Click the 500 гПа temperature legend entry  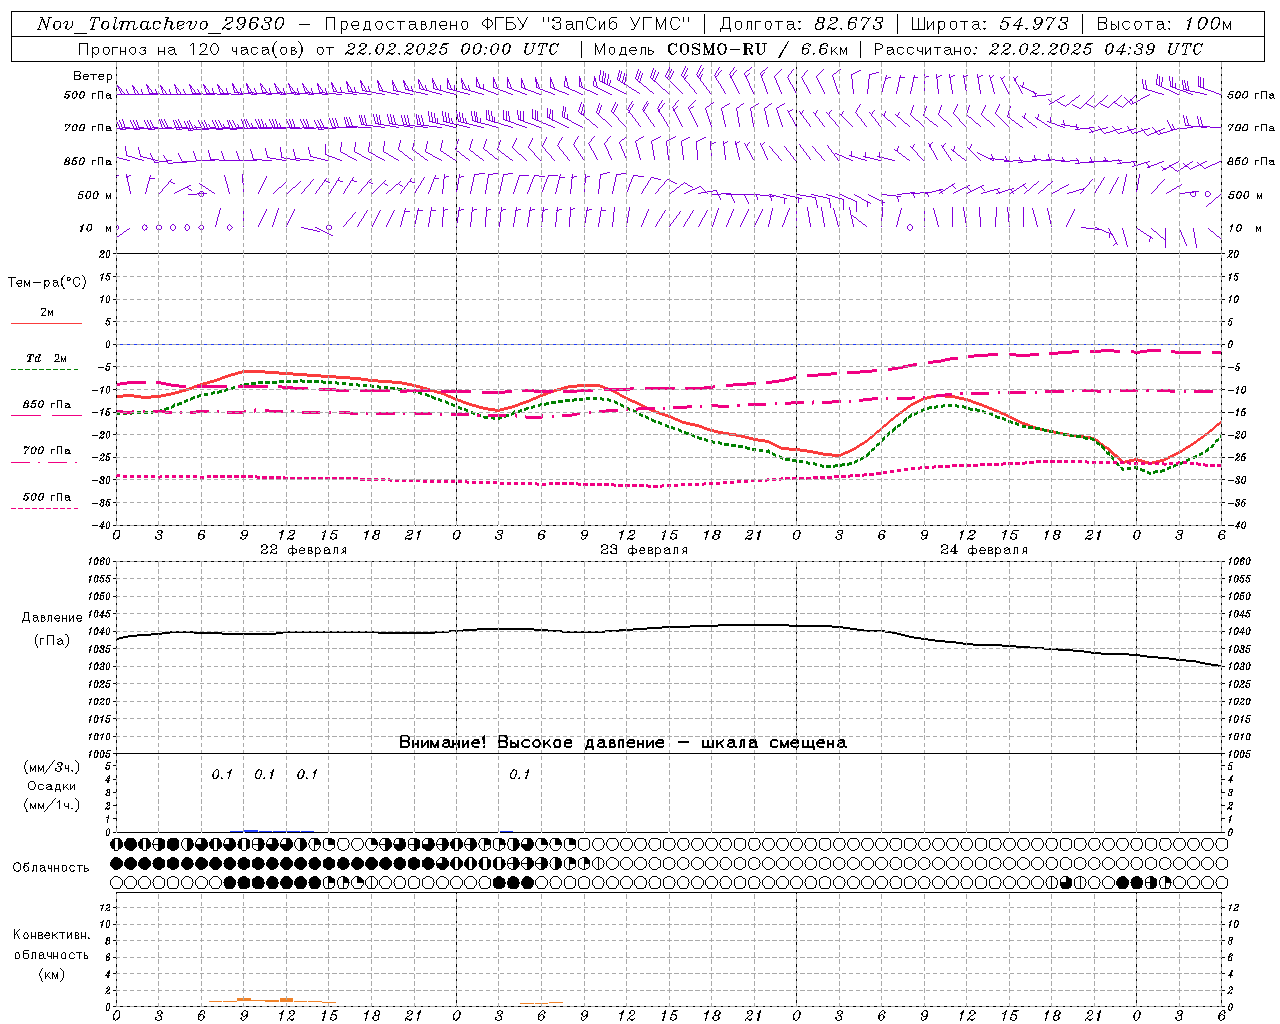[x=47, y=497]
